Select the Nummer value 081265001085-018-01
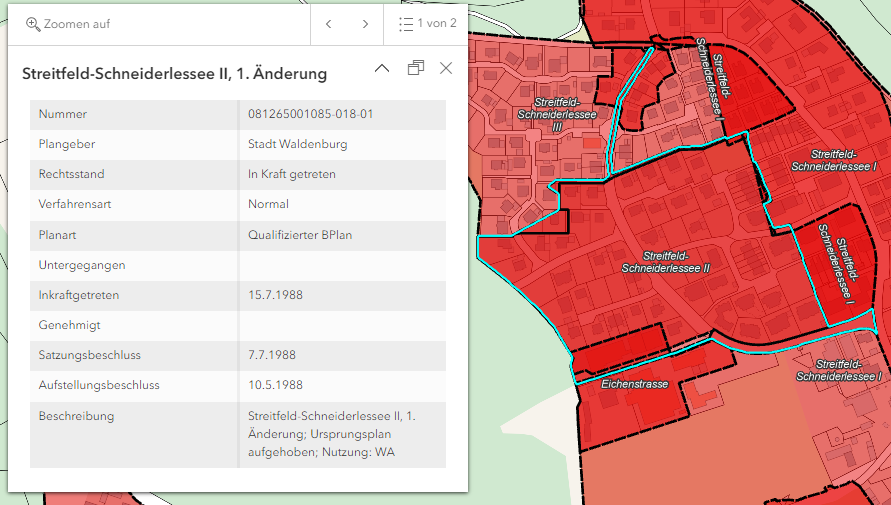 pyautogui.click(x=310, y=114)
